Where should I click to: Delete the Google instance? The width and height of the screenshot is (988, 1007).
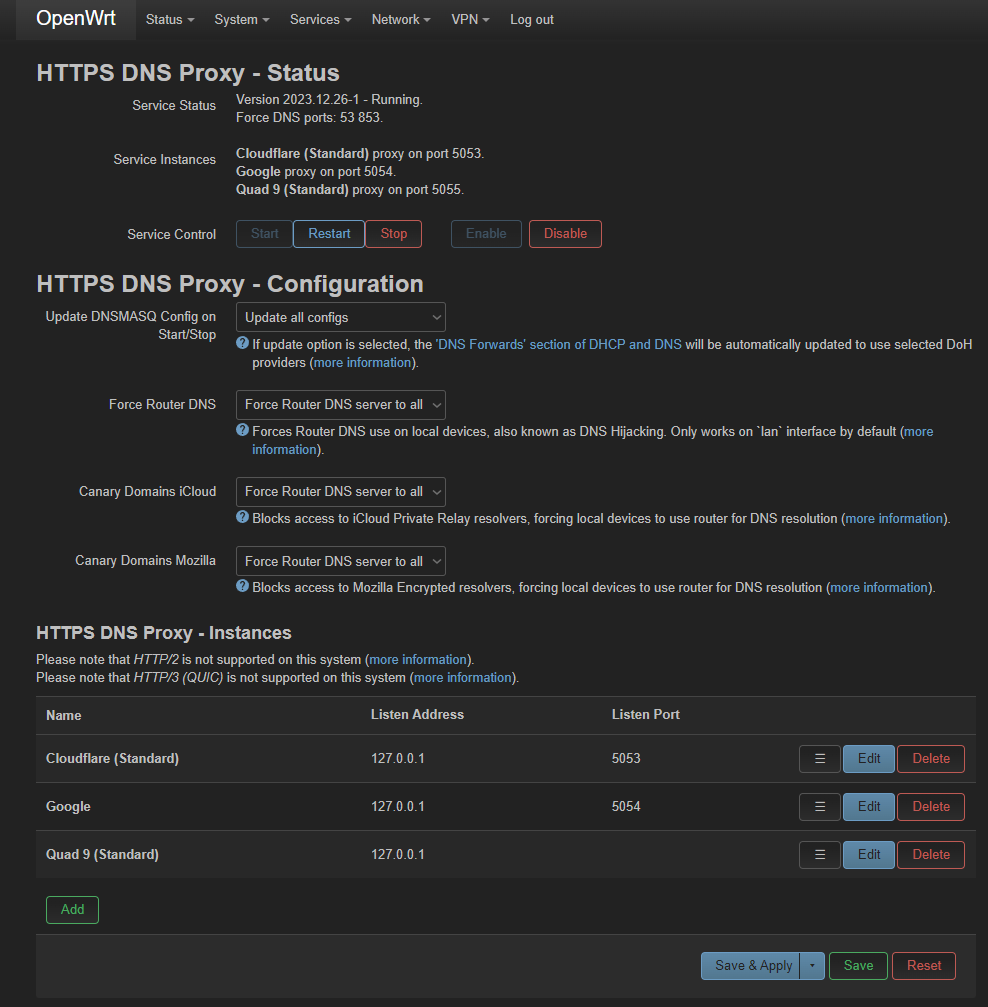tap(931, 807)
